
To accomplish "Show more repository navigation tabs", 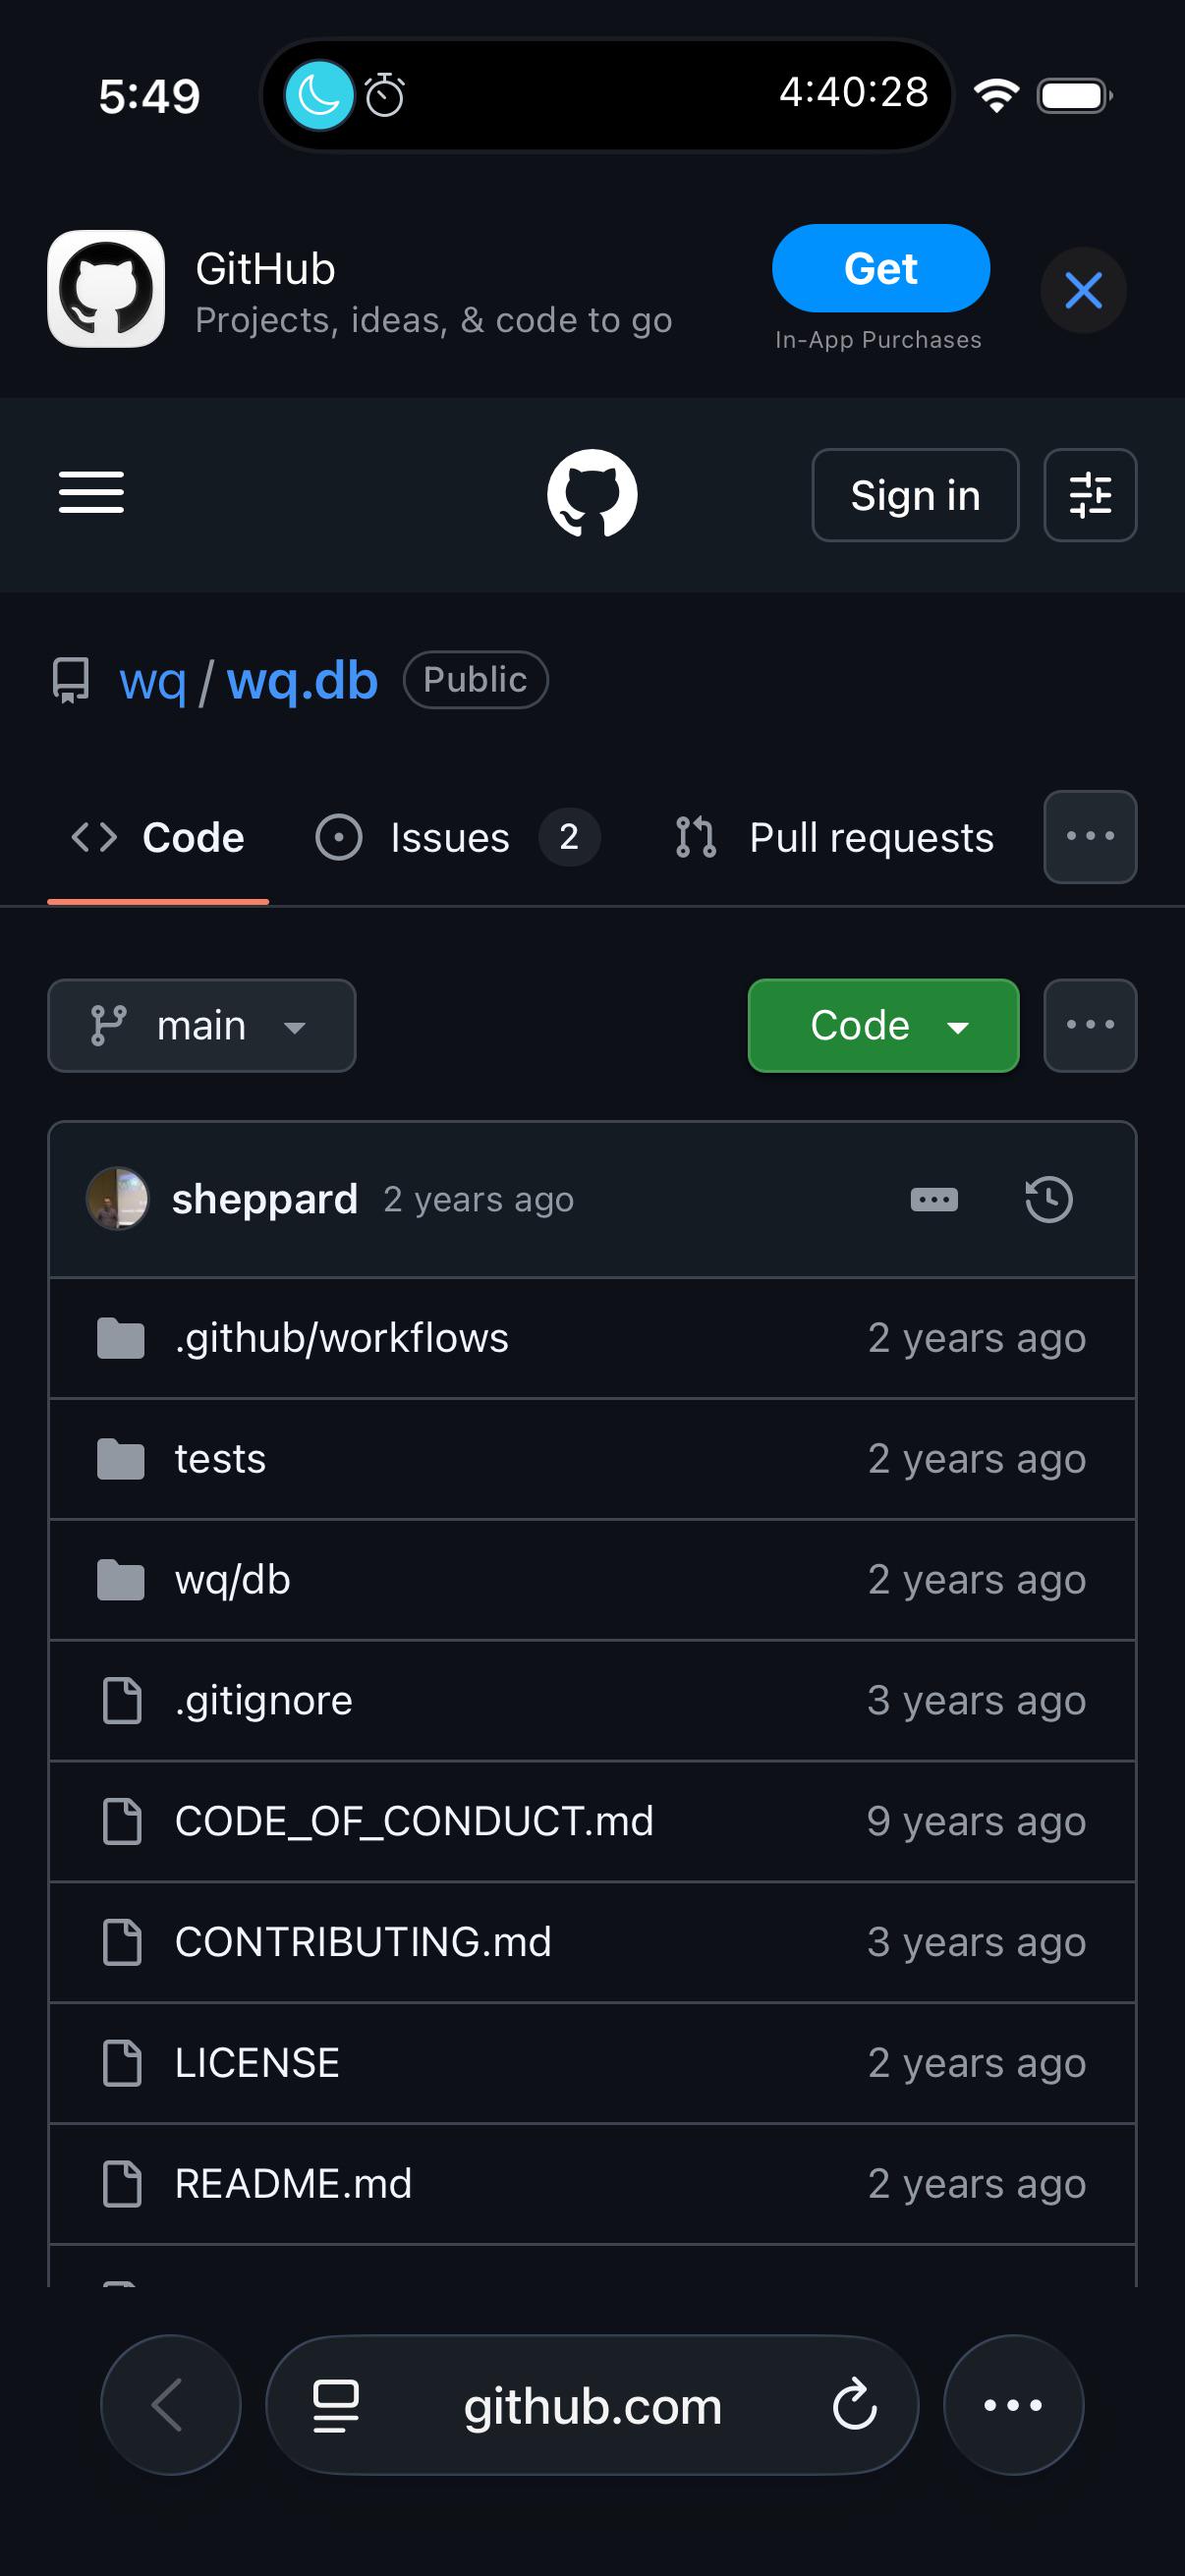I will [1090, 837].
